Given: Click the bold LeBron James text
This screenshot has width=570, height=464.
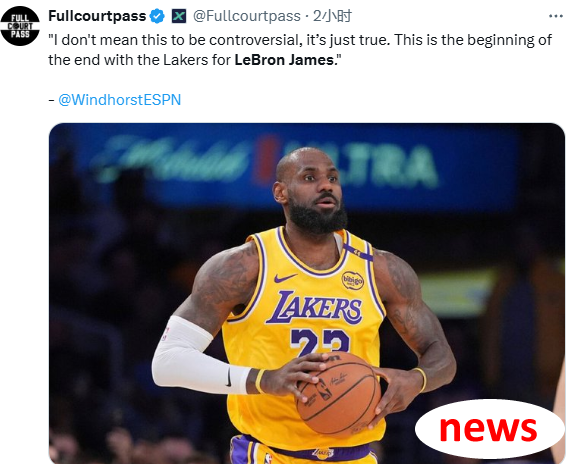Looking at the screenshot, I should 284,60.
